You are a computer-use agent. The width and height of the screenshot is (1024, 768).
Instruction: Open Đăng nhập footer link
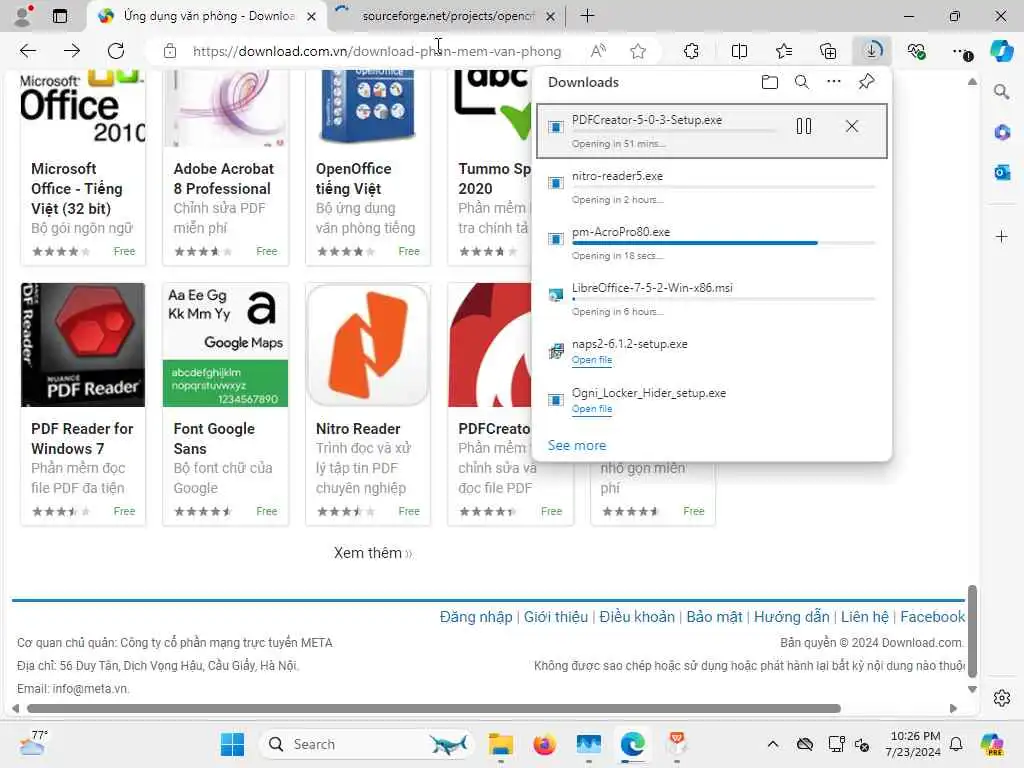tap(476, 616)
